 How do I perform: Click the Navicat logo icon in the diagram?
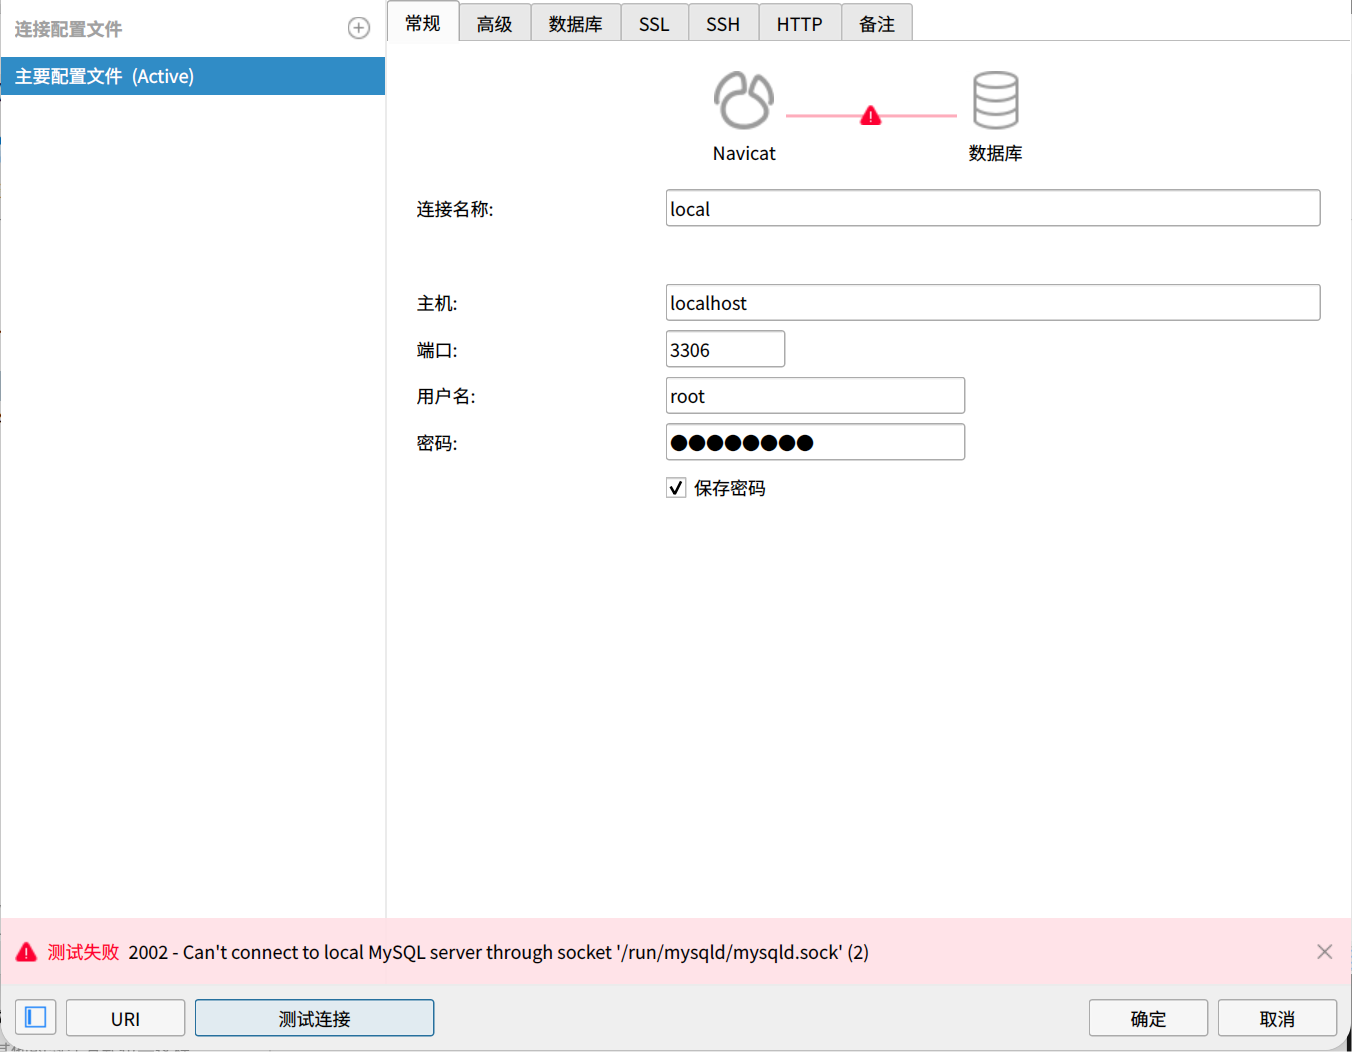pos(743,99)
